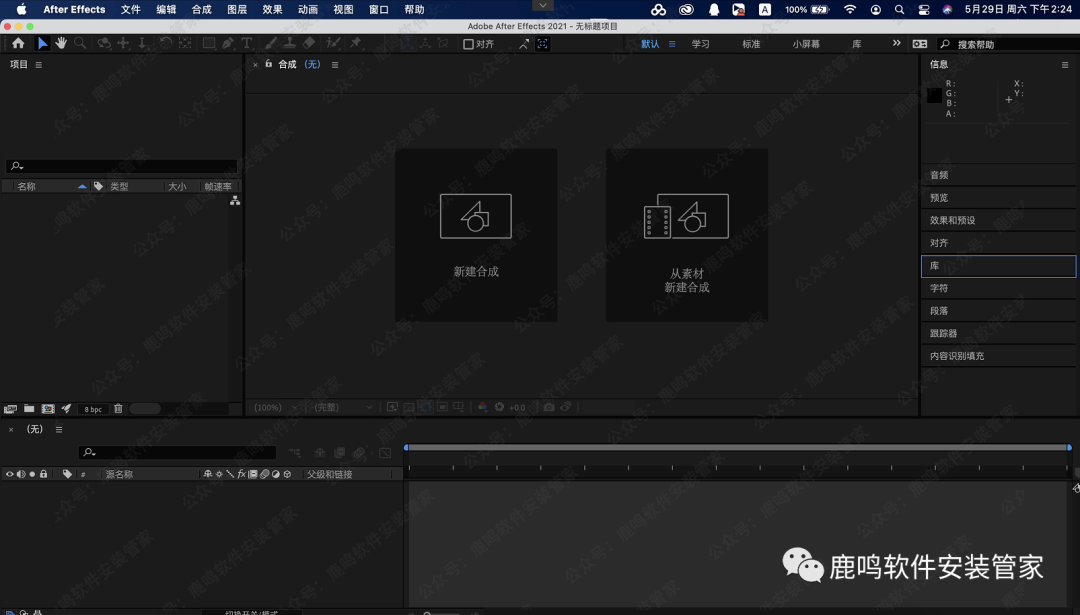Viewport: 1080px width, 615px height.
Task: Open the 合成 menu in menu bar
Action: 201,10
